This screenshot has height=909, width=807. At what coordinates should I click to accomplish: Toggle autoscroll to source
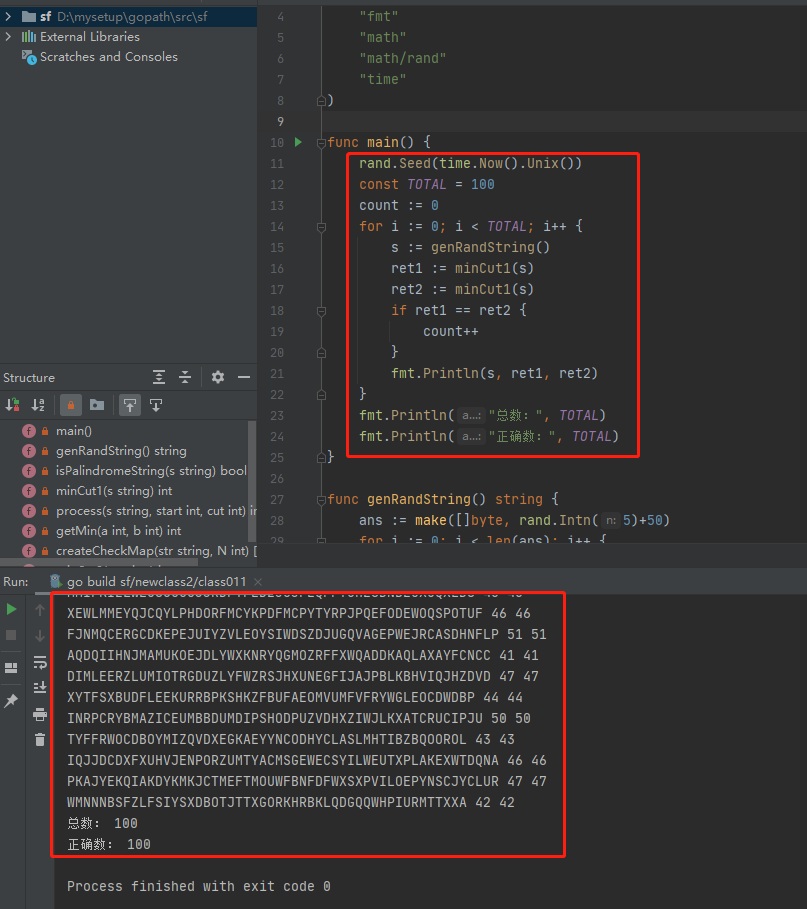pyautogui.click(x=130, y=405)
